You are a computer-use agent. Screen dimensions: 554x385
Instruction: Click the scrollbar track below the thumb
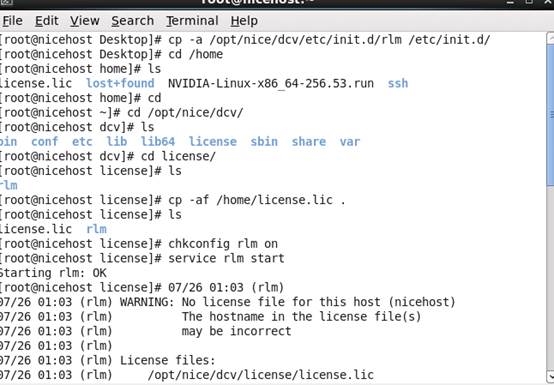click(x=550, y=277)
